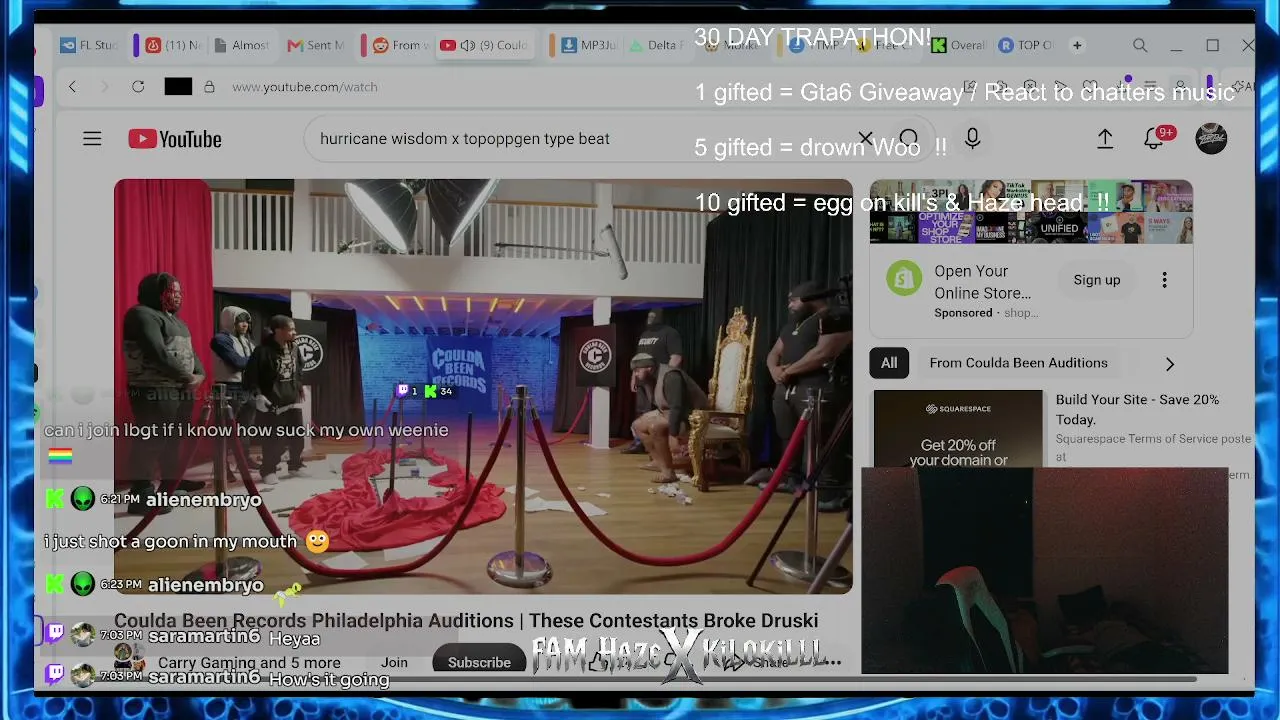Click Sign up on Shopify ad
This screenshot has width=1280, height=720.
(1097, 280)
